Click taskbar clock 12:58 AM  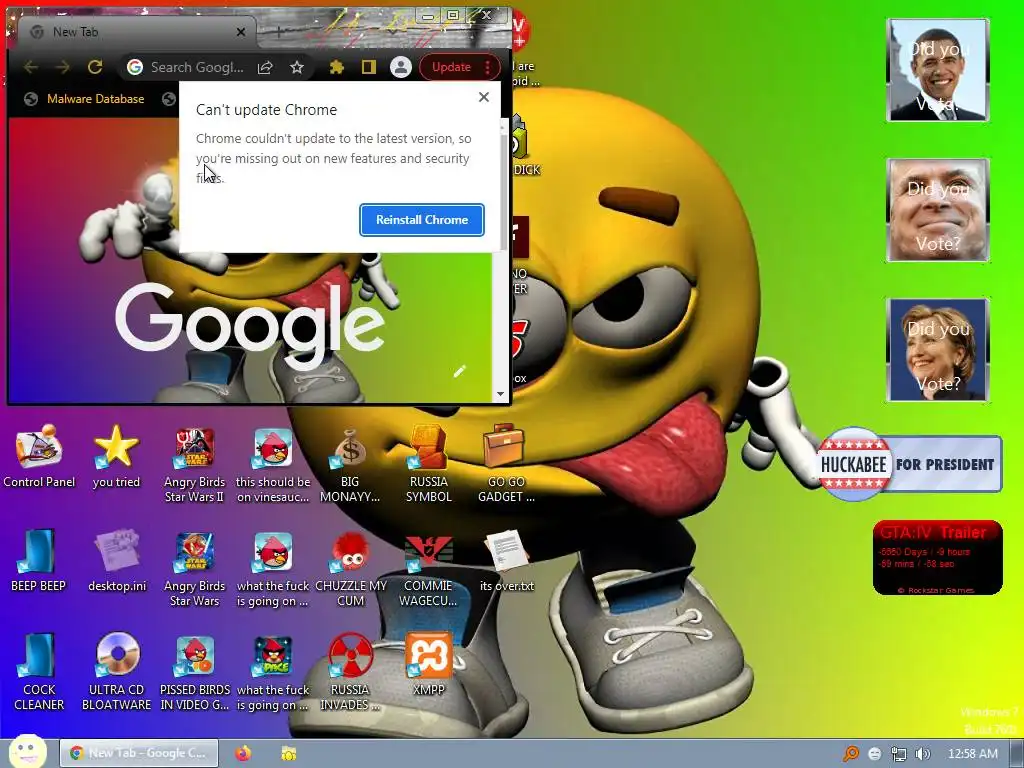coord(972,754)
